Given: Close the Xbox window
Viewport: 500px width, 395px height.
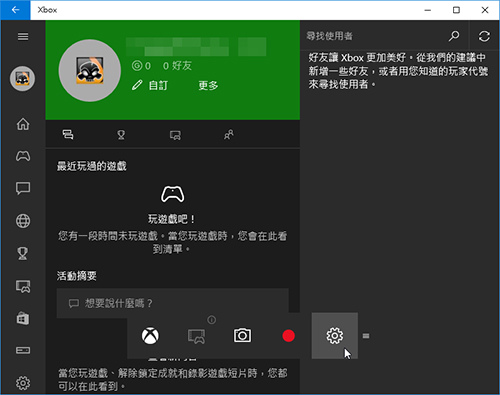Looking at the screenshot, I should pos(485,10).
